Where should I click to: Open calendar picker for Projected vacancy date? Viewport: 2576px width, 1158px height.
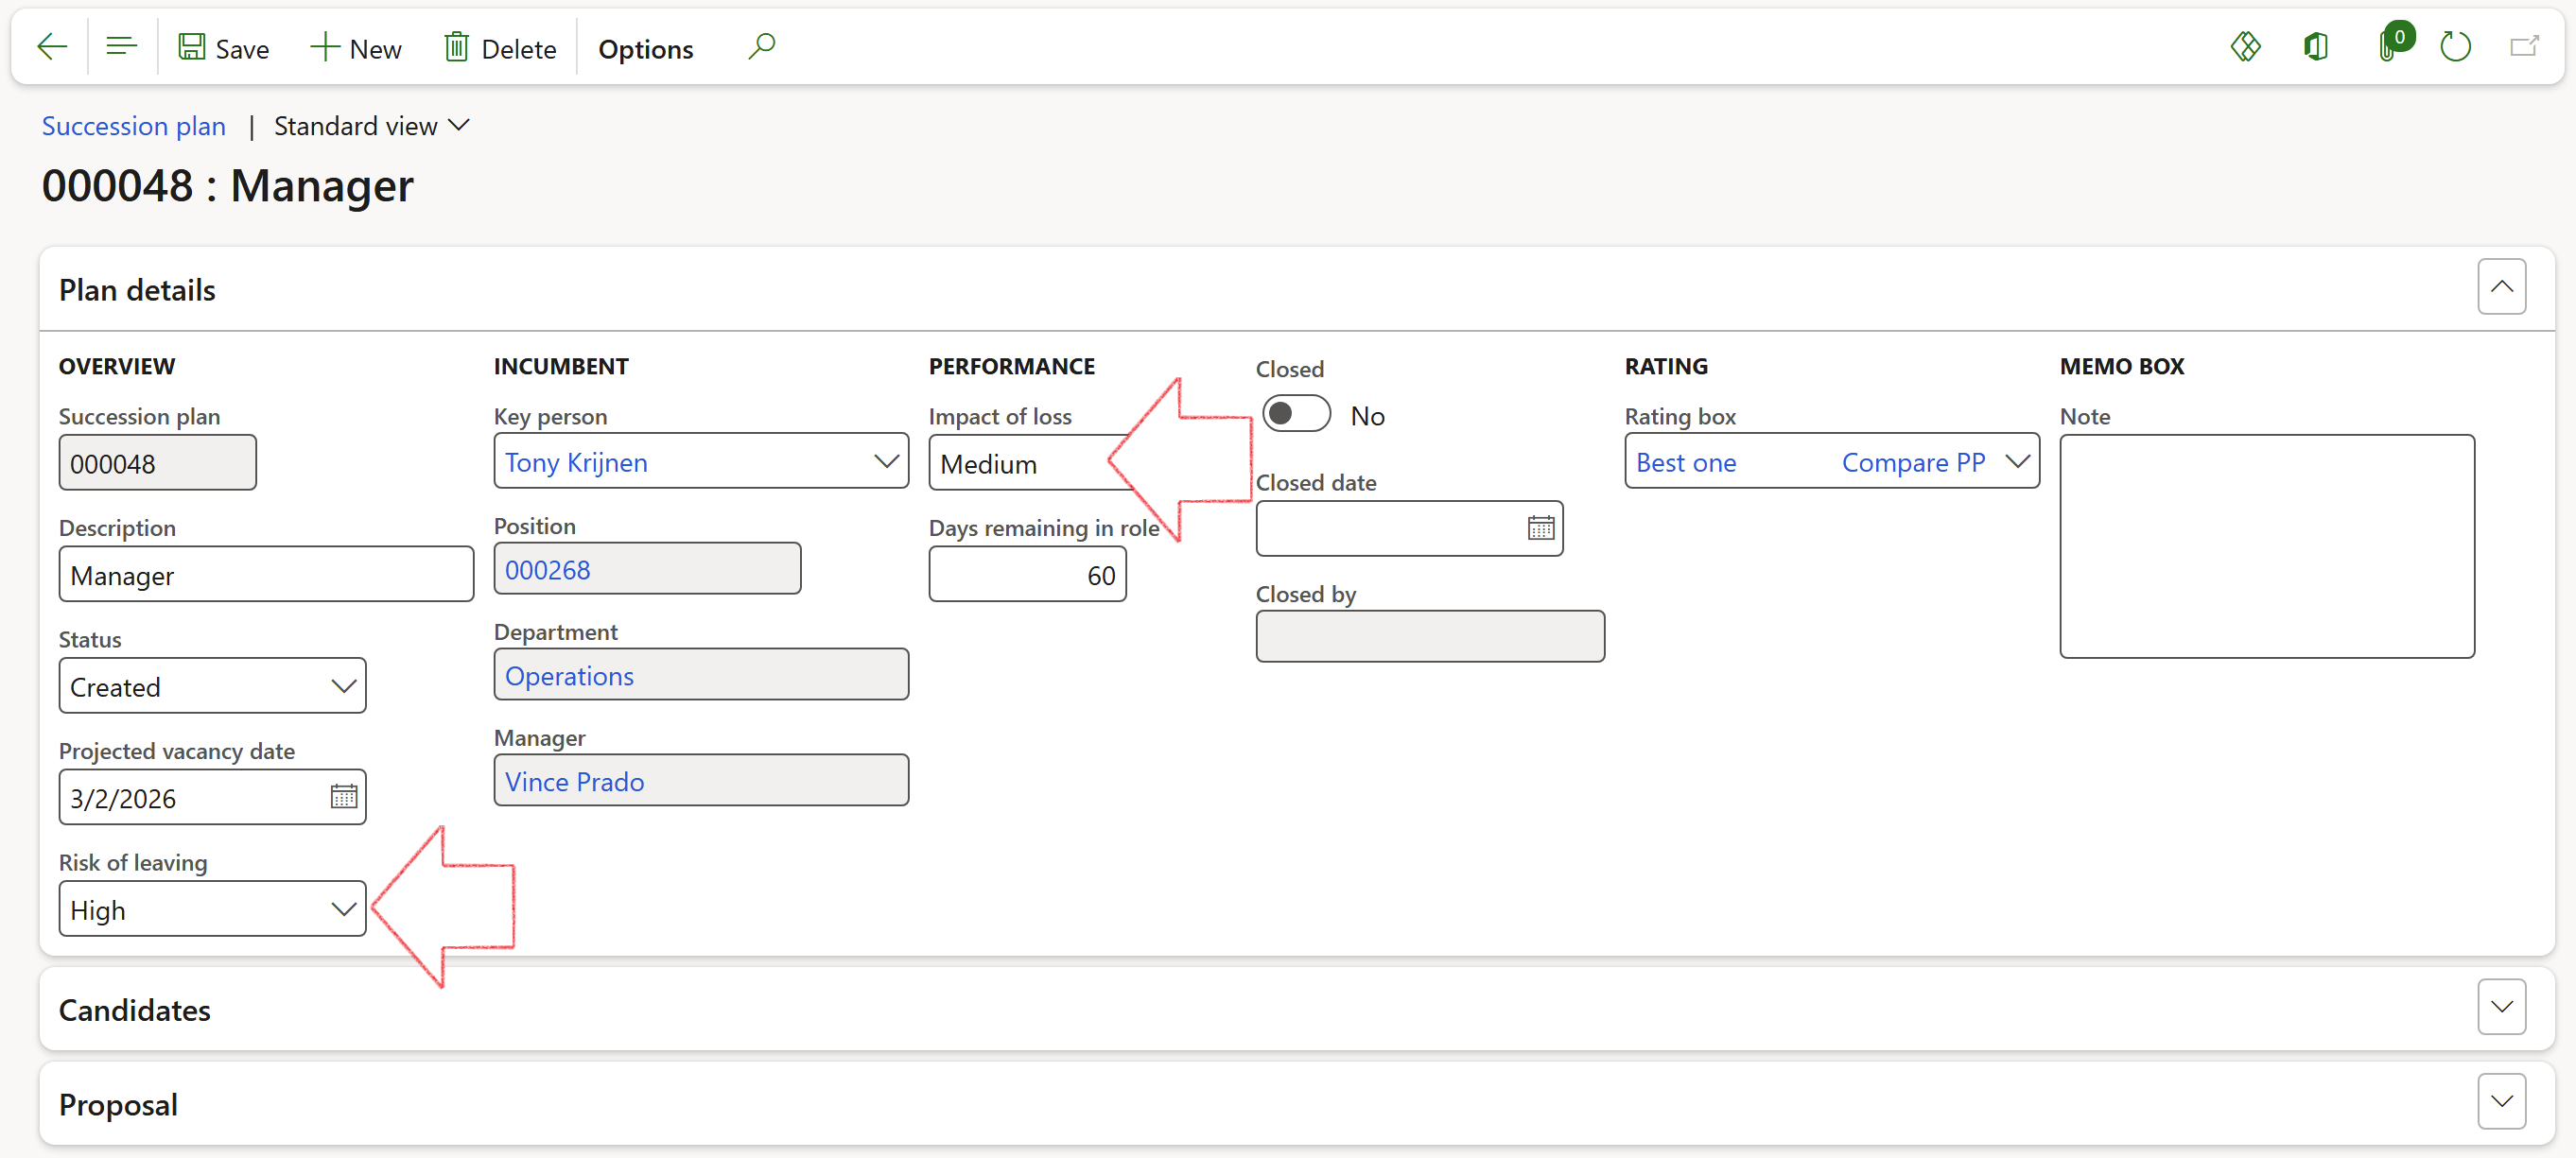pos(343,797)
